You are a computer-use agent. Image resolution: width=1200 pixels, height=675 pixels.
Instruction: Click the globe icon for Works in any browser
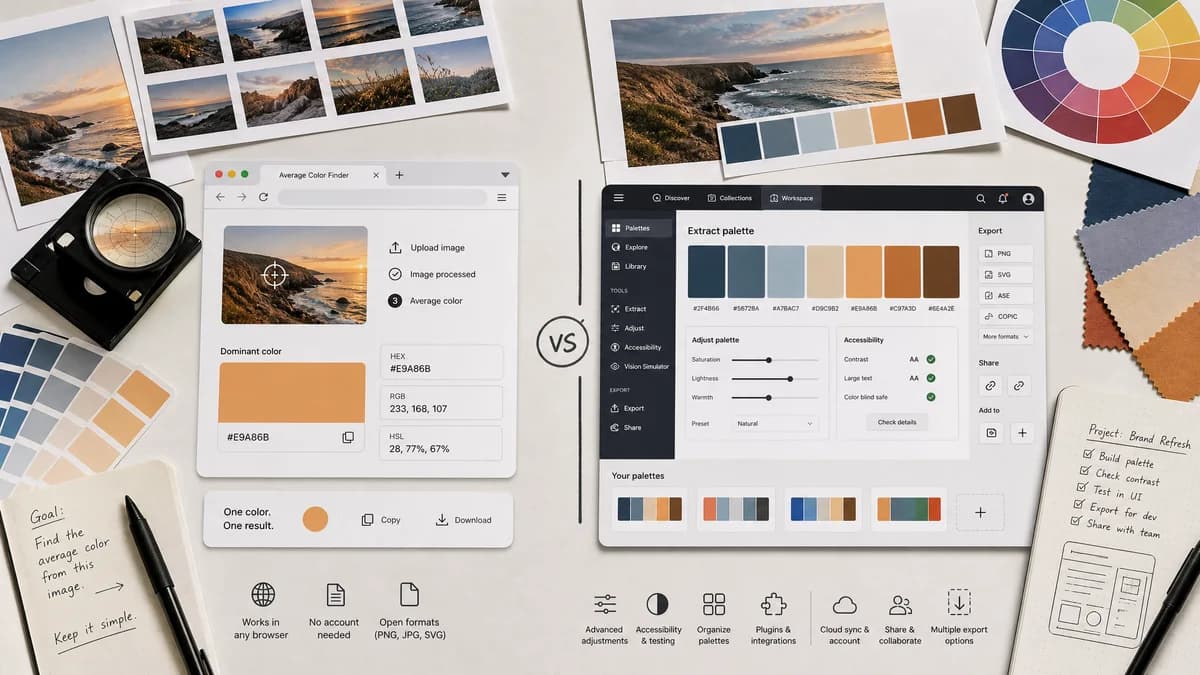point(263,595)
